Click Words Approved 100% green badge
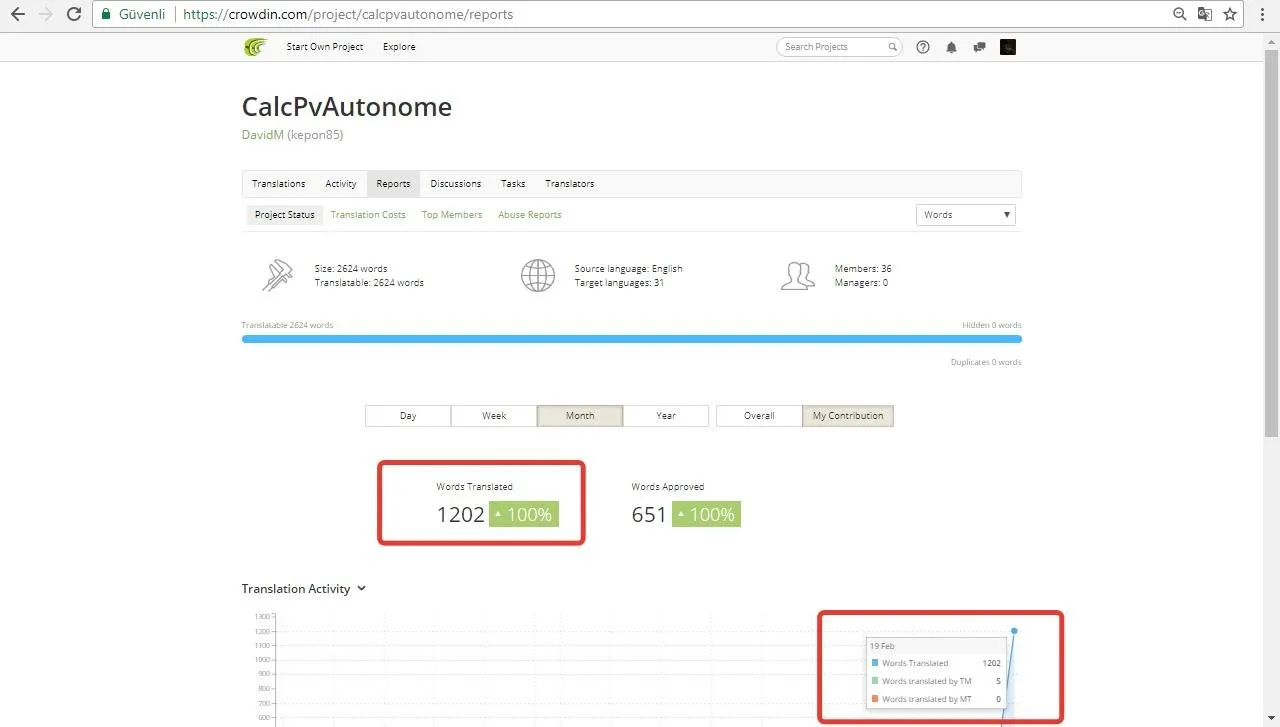The image size is (1280, 727). (x=706, y=515)
